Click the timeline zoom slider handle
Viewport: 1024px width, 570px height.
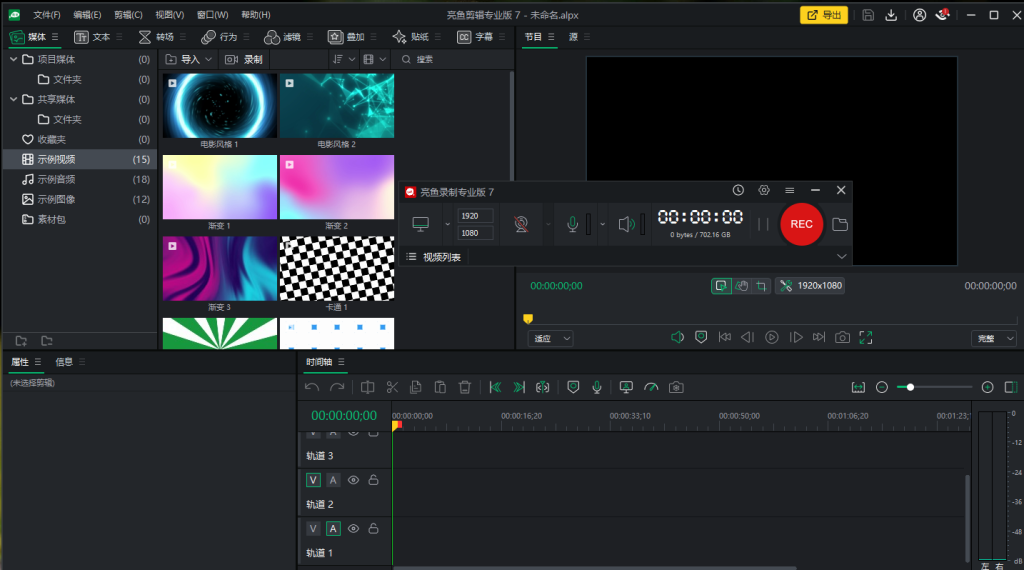tap(910, 387)
